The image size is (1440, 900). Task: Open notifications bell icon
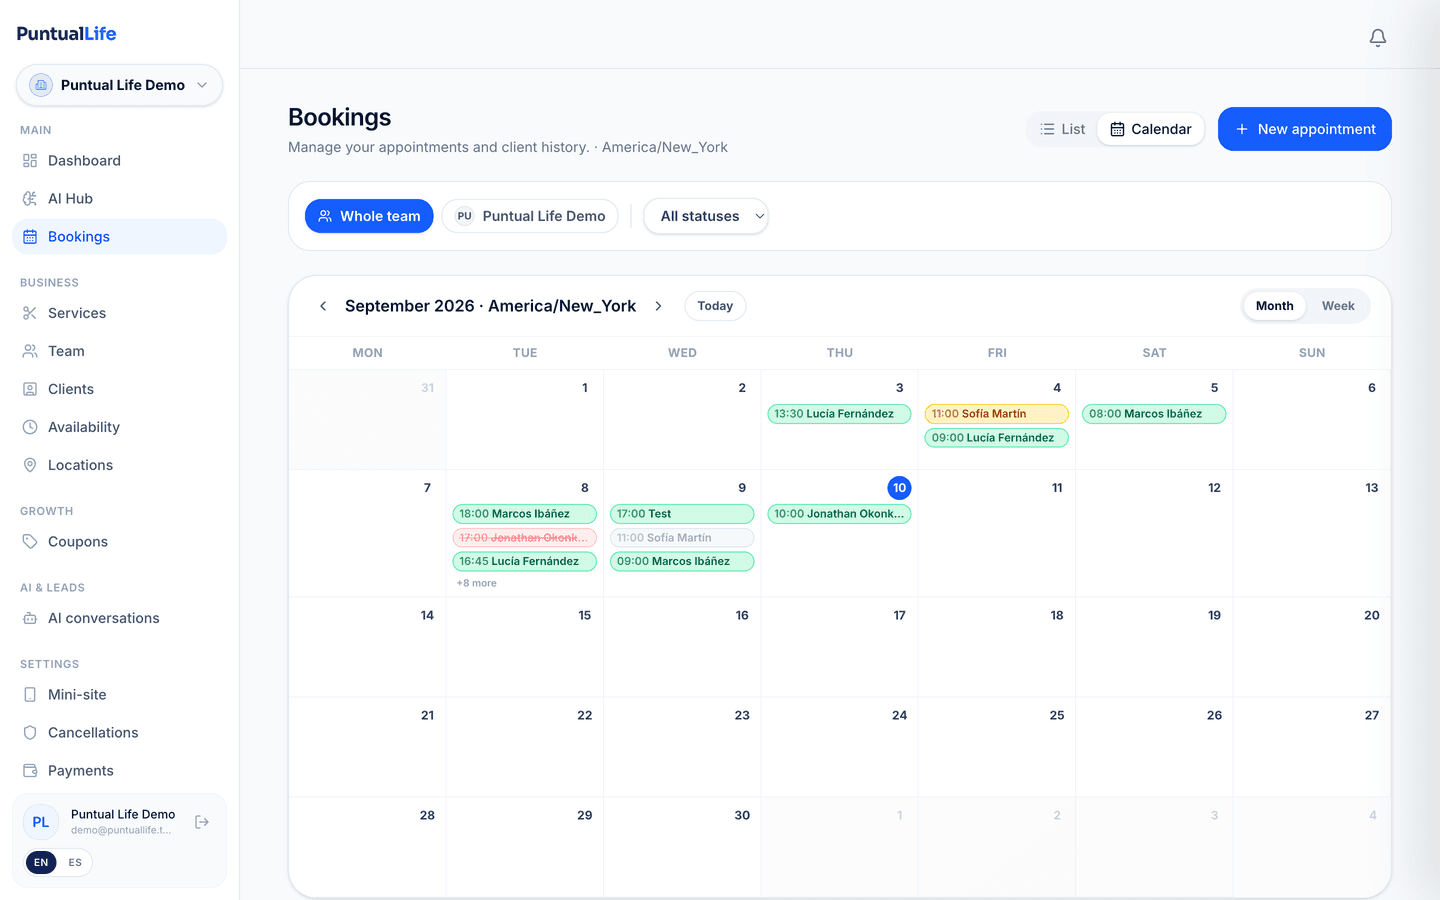point(1378,38)
